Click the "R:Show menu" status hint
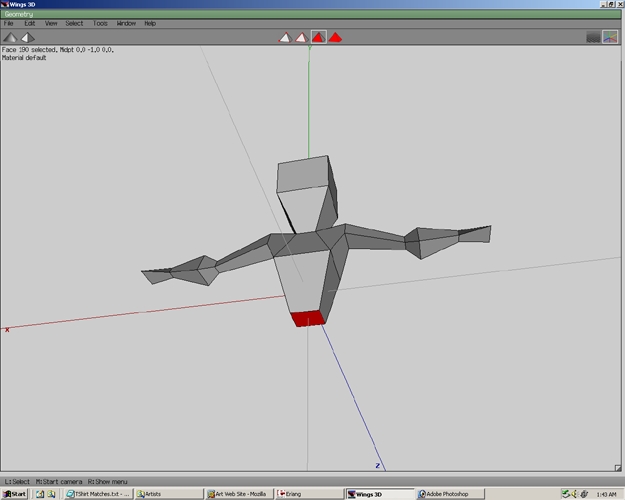 pyautogui.click(x=108, y=482)
